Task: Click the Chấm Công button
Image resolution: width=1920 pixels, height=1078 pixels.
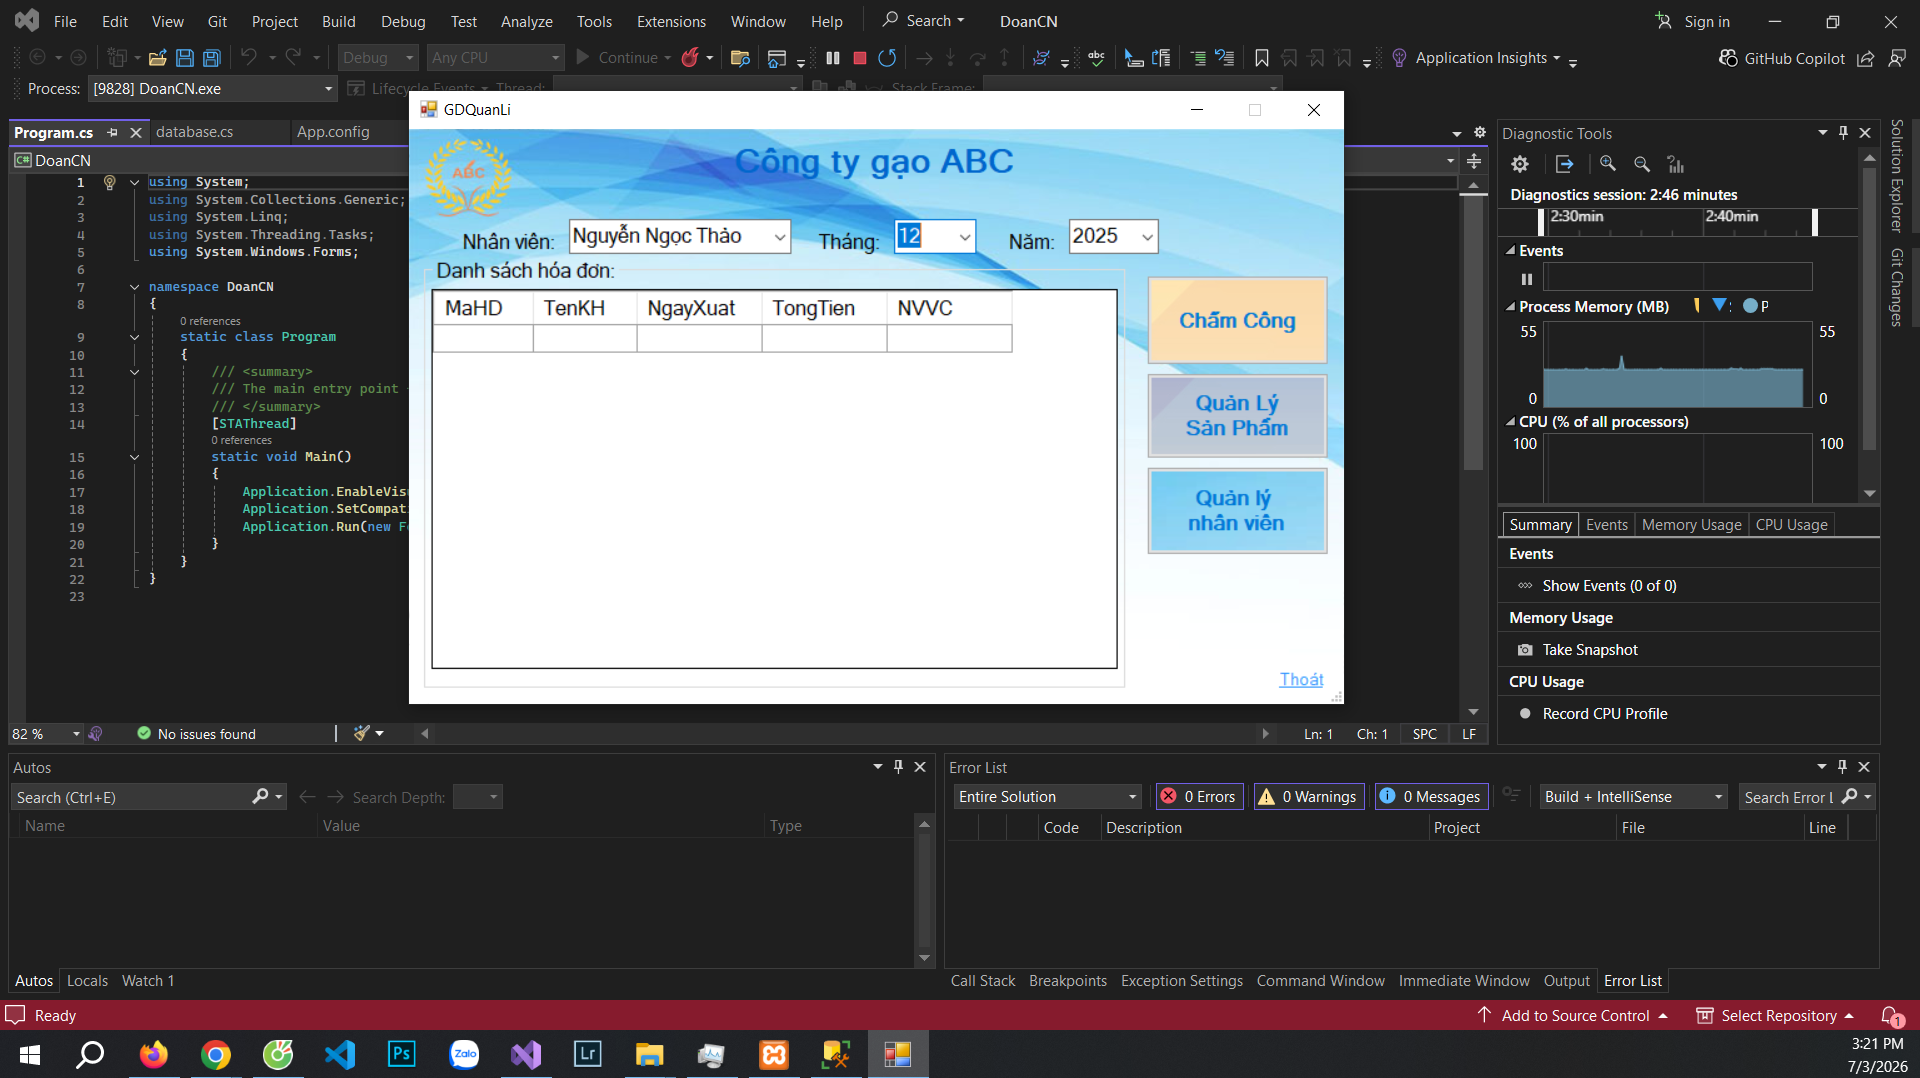Action: tap(1237, 320)
